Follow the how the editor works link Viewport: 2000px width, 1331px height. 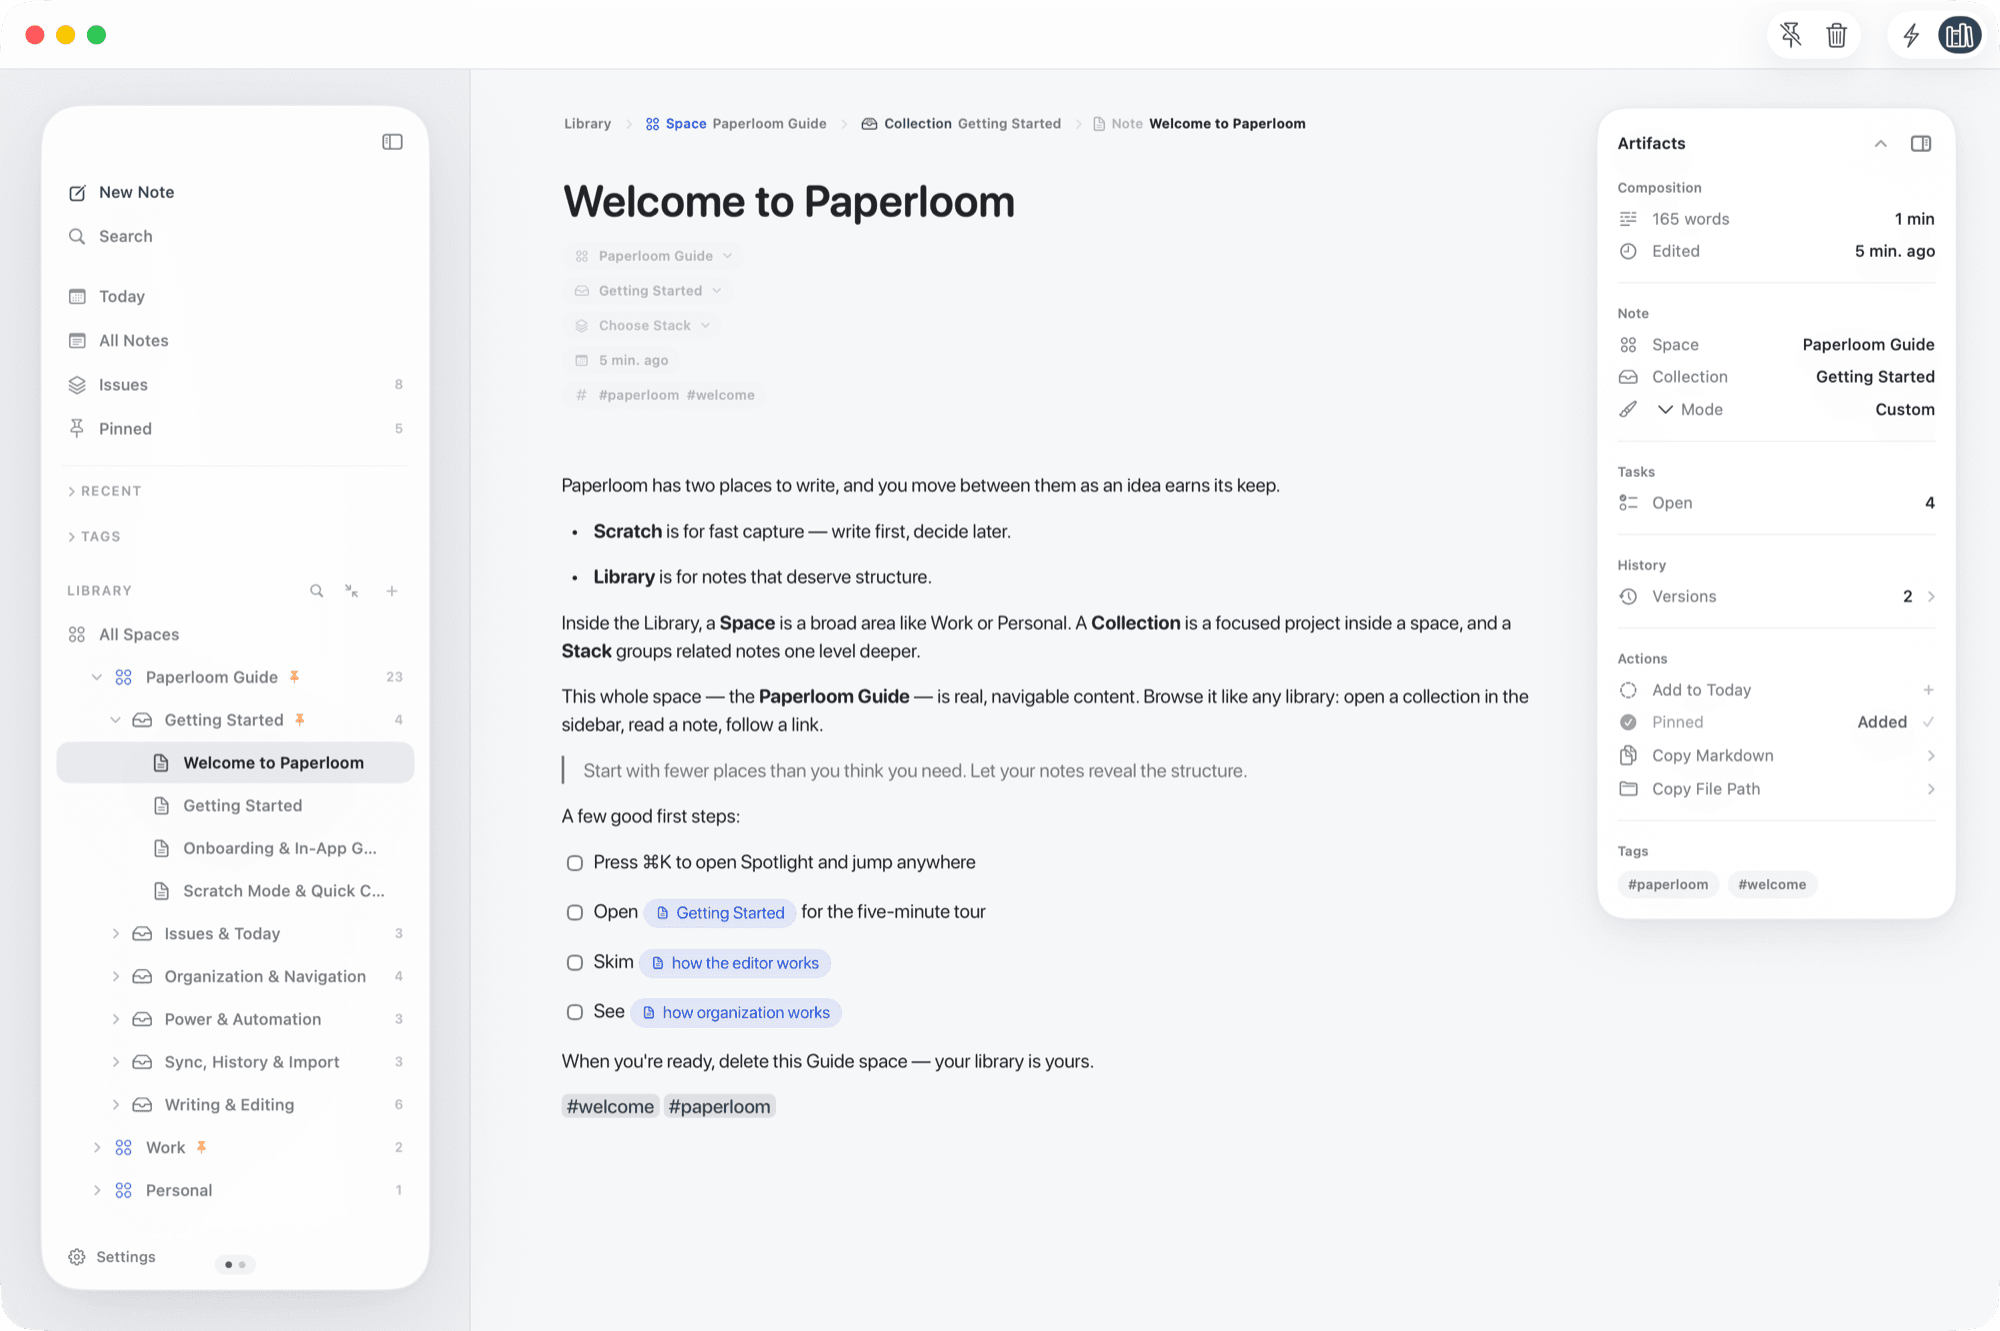click(735, 963)
